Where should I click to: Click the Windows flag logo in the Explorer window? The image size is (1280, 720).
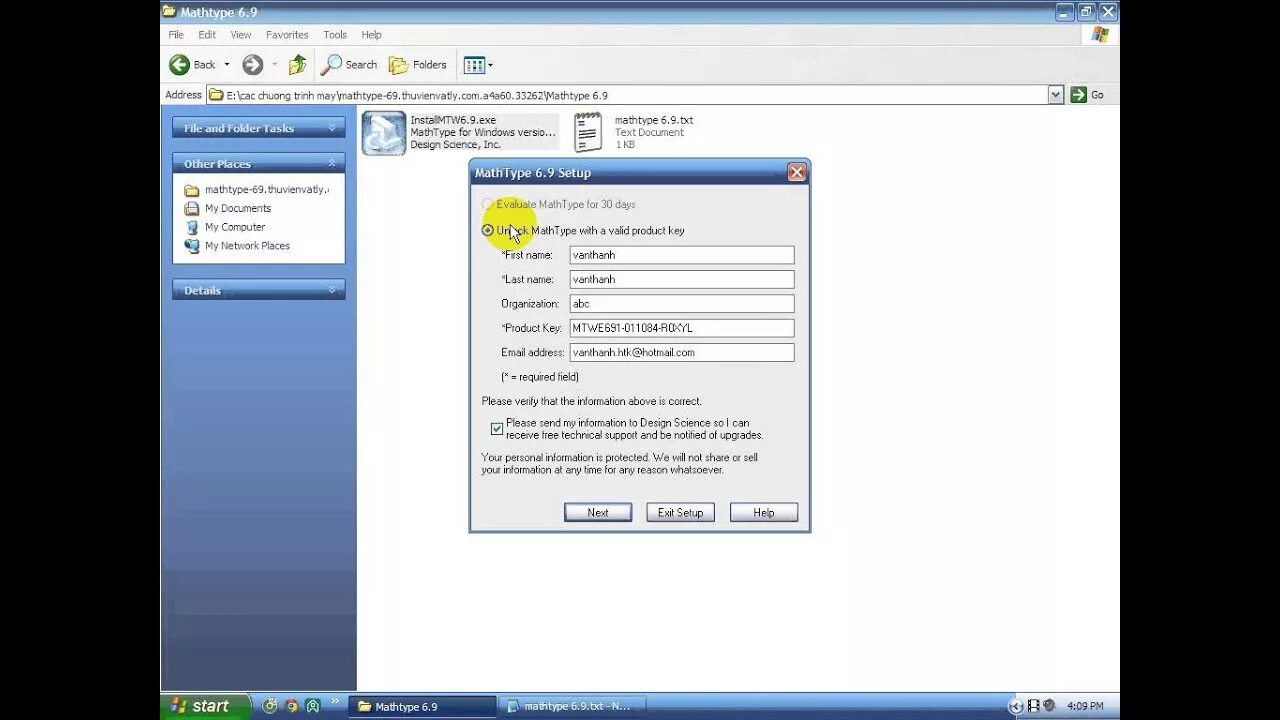click(1100, 34)
